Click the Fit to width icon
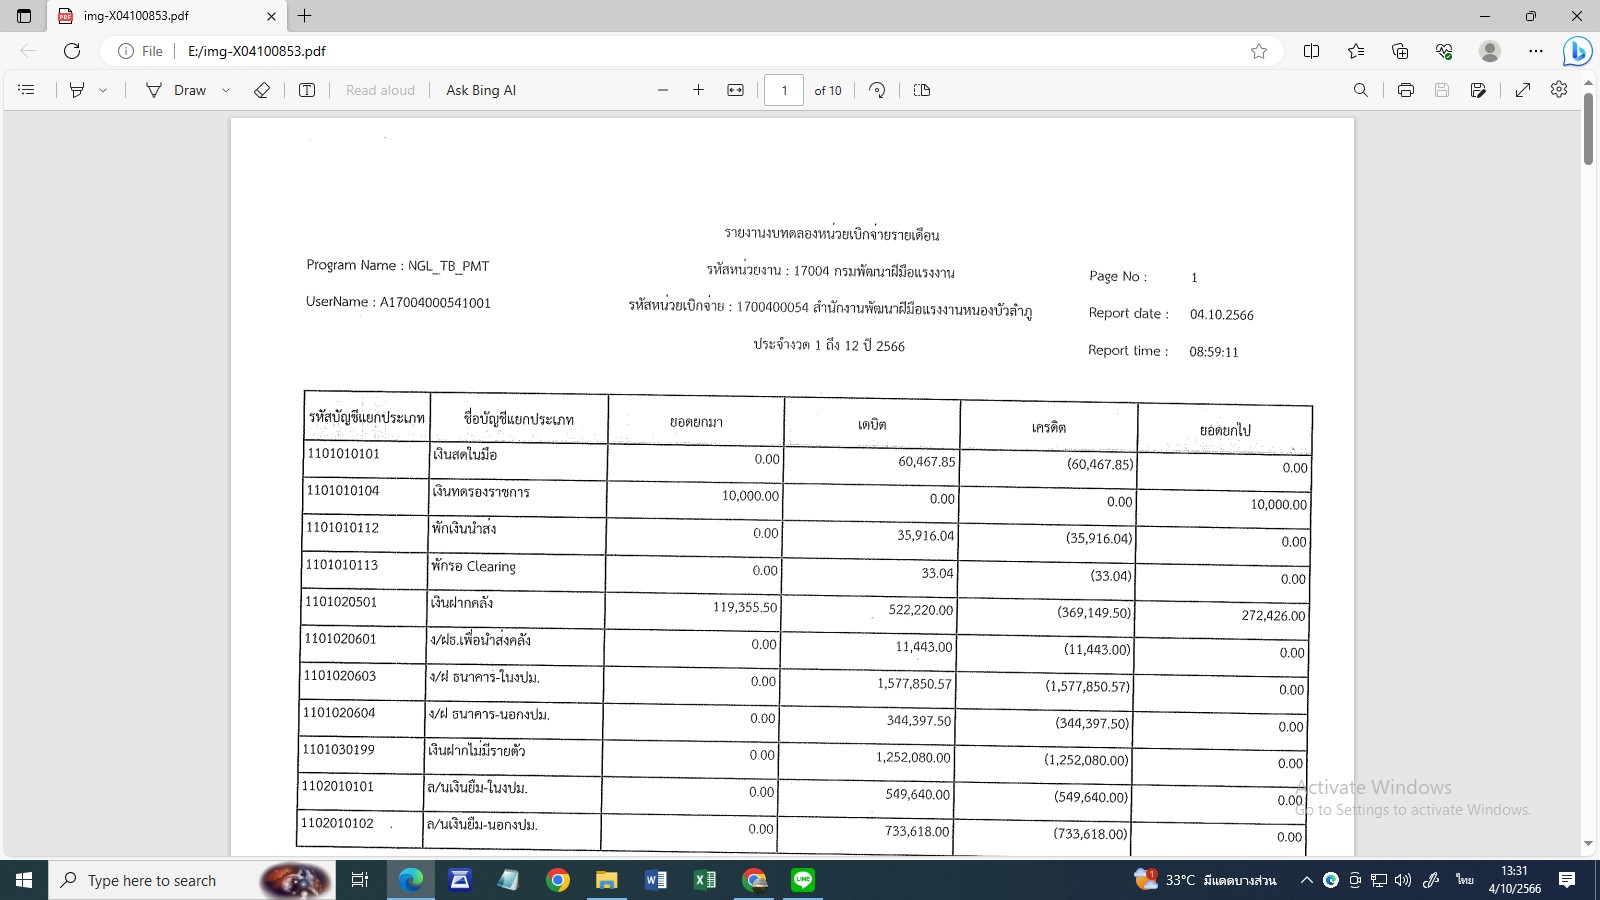Screen dimensions: 1600x900 (x=735, y=90)
